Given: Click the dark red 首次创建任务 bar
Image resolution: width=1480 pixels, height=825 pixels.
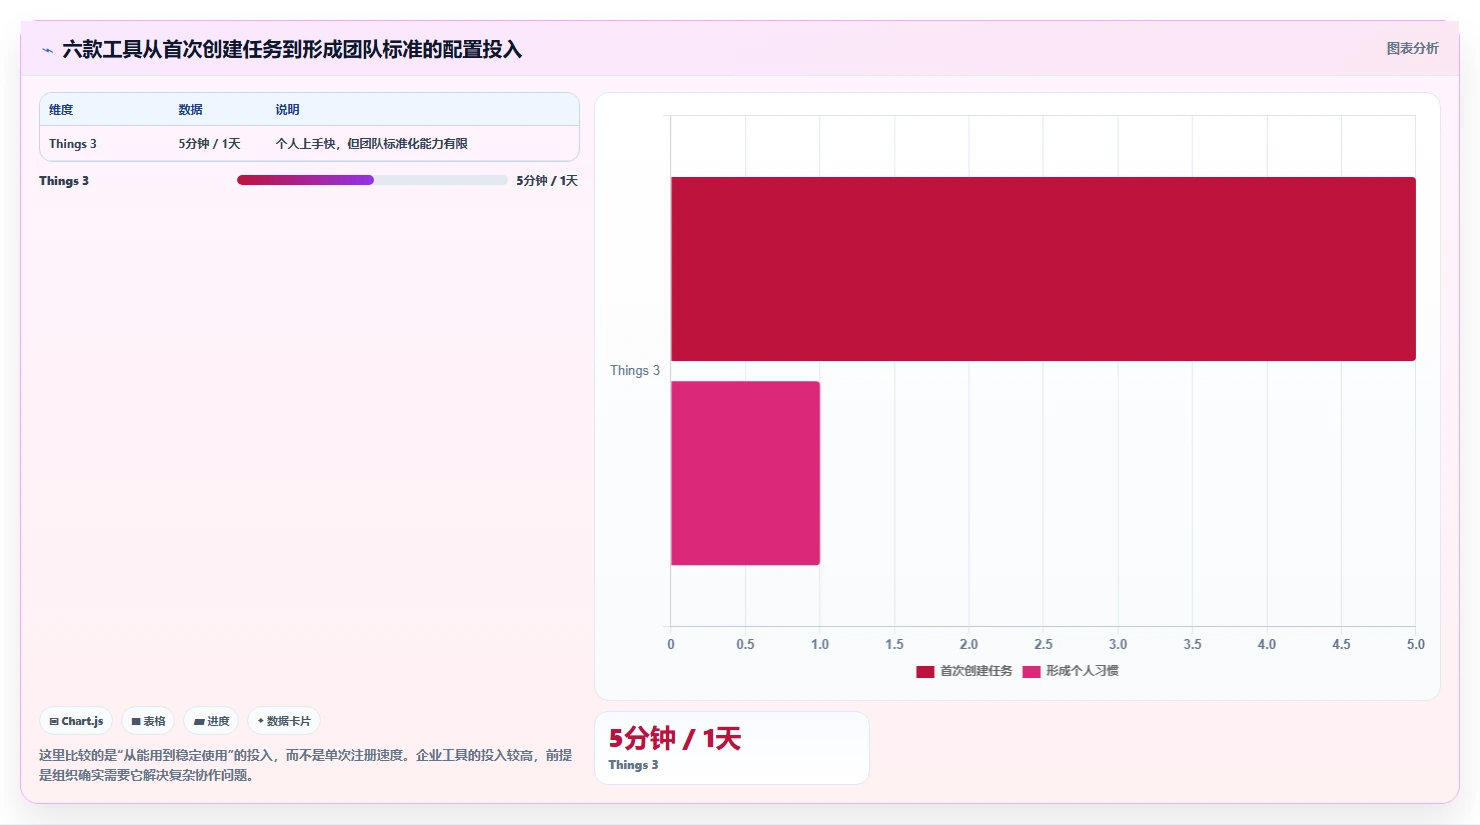Looking at the screenshot, I should [x=1043, y=269].
